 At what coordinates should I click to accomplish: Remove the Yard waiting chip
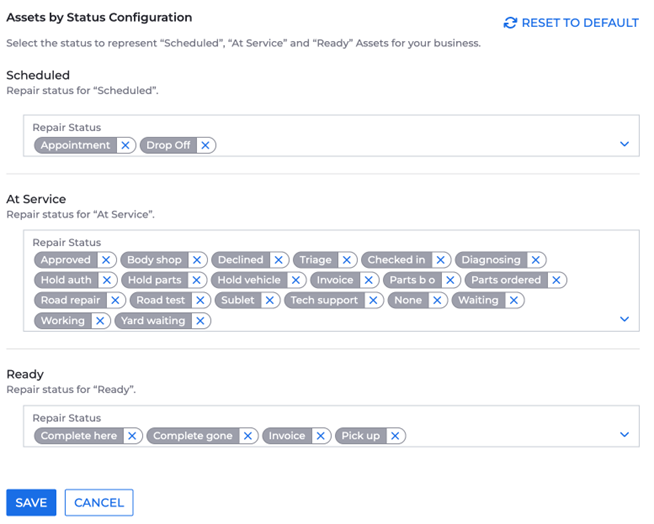[x=200, y=321]
